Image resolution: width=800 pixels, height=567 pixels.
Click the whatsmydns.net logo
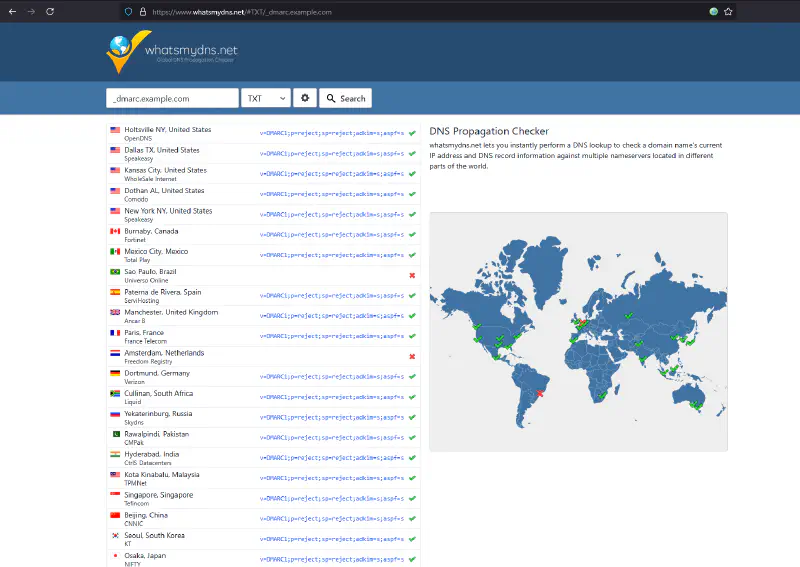[171, 52]
